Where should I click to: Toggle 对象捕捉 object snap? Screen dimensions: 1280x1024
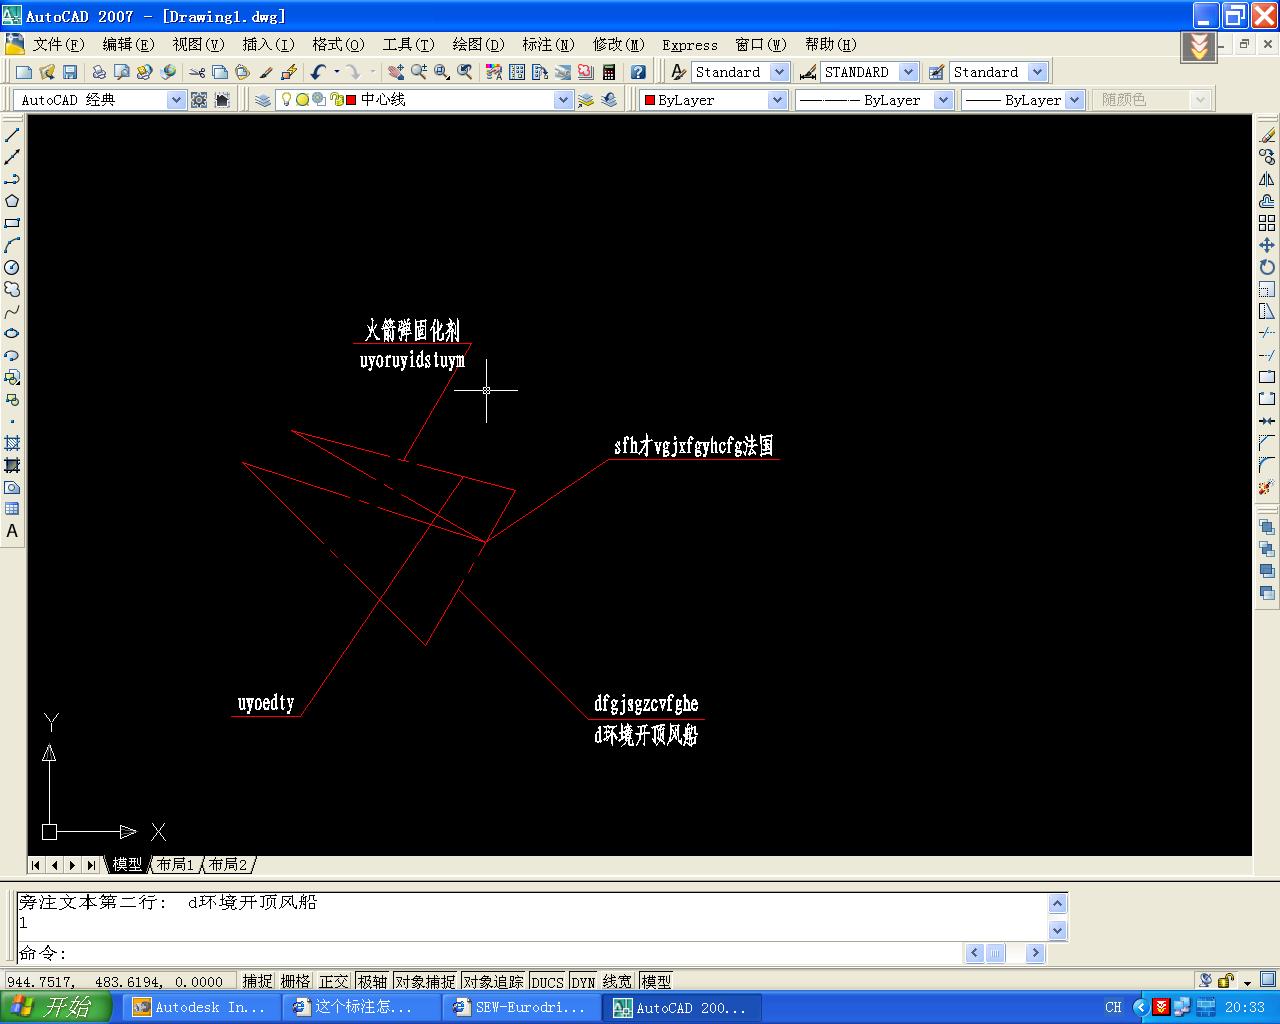[x=425, y=982]
